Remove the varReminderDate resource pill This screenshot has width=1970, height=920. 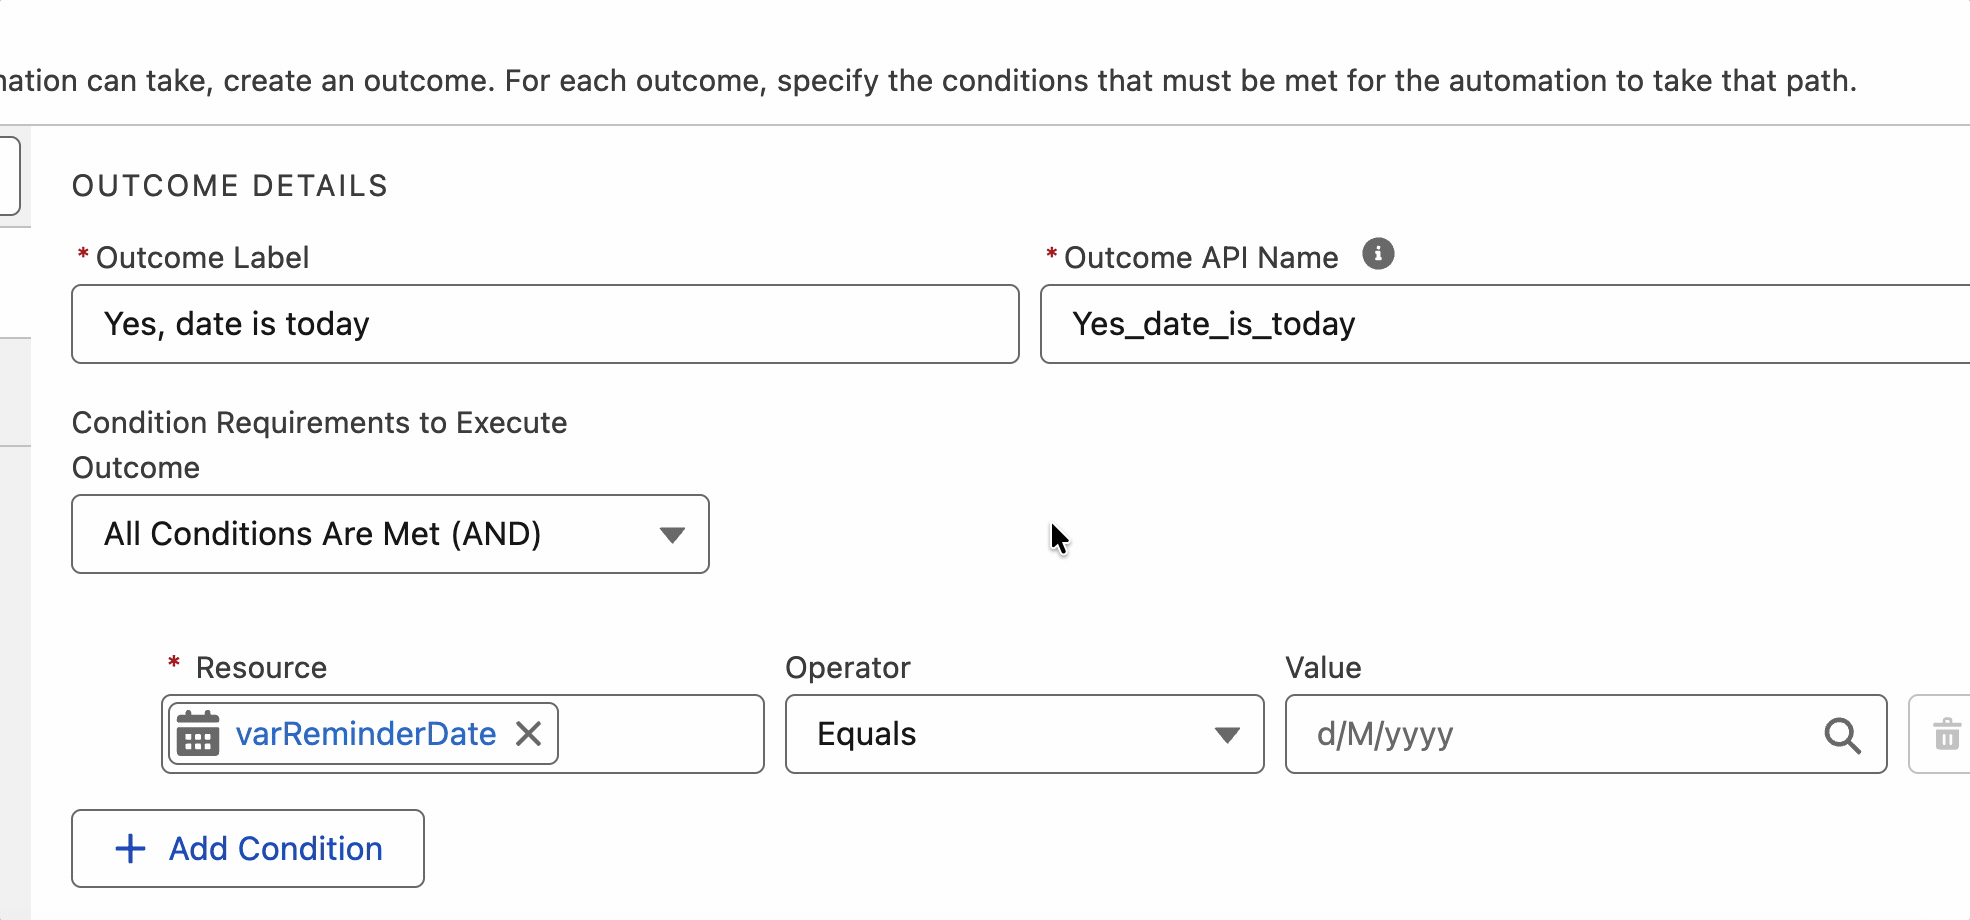(x=529, y=734)
